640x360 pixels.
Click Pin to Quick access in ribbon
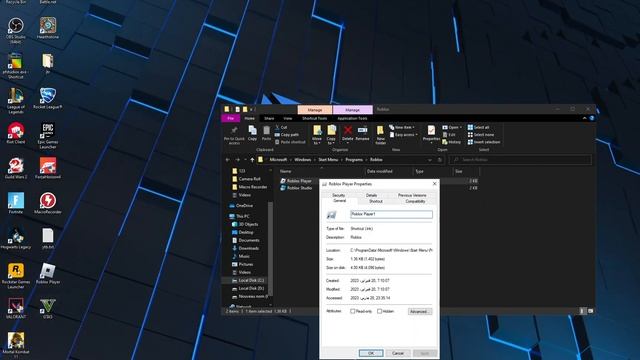(x=234, y=135)
